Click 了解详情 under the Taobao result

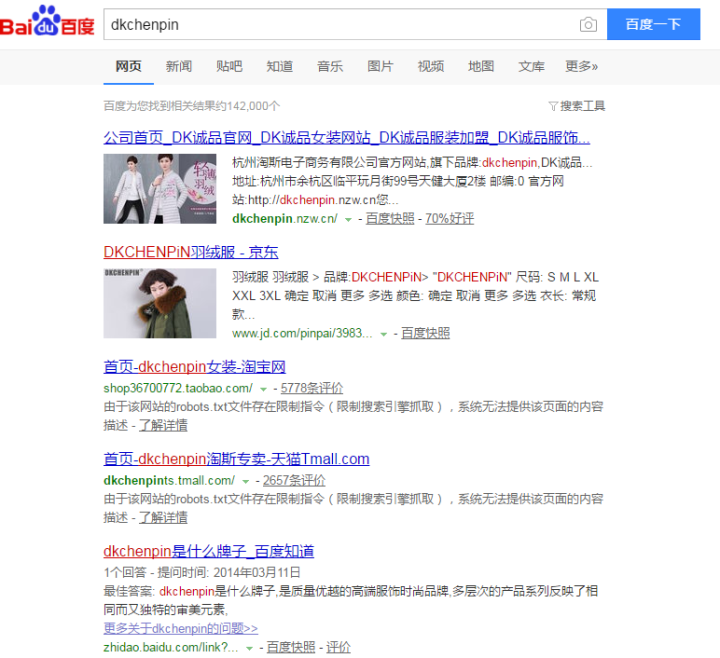pos(163,425)
